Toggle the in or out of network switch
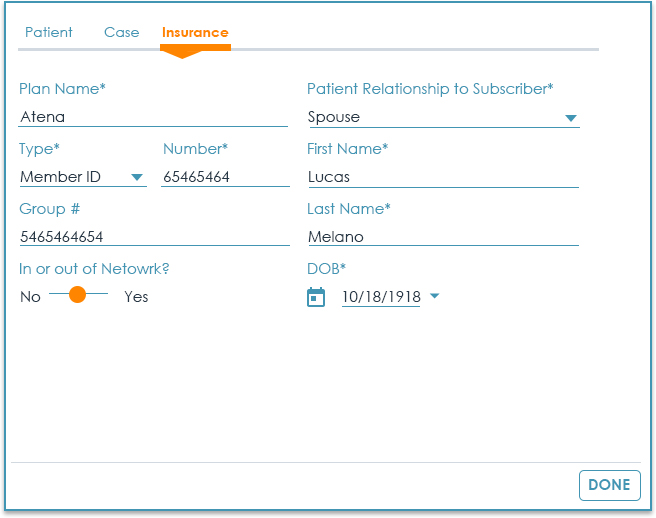The width and height of the screenshot is (656, 518). pos(78,296)
